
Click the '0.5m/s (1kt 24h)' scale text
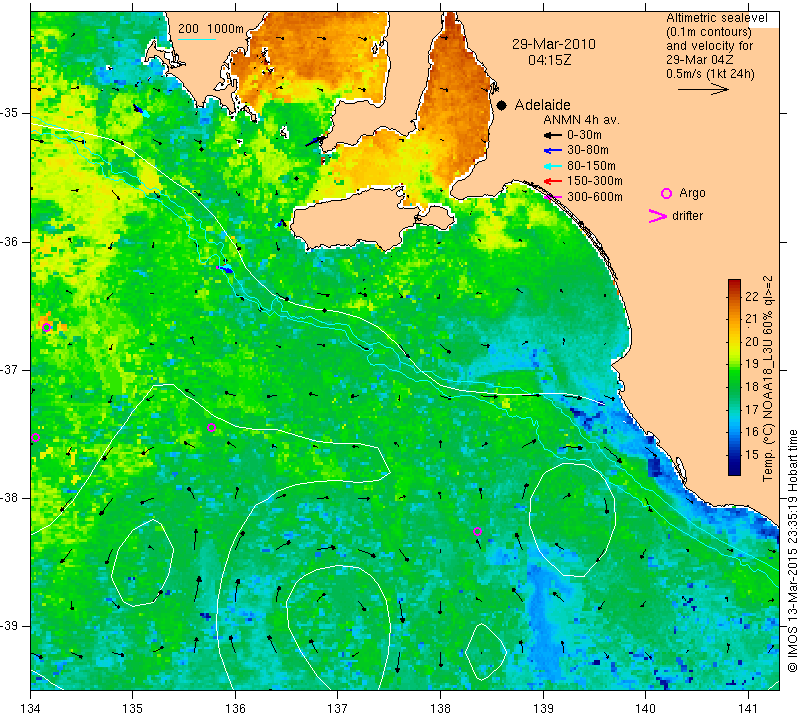[710, 73]
